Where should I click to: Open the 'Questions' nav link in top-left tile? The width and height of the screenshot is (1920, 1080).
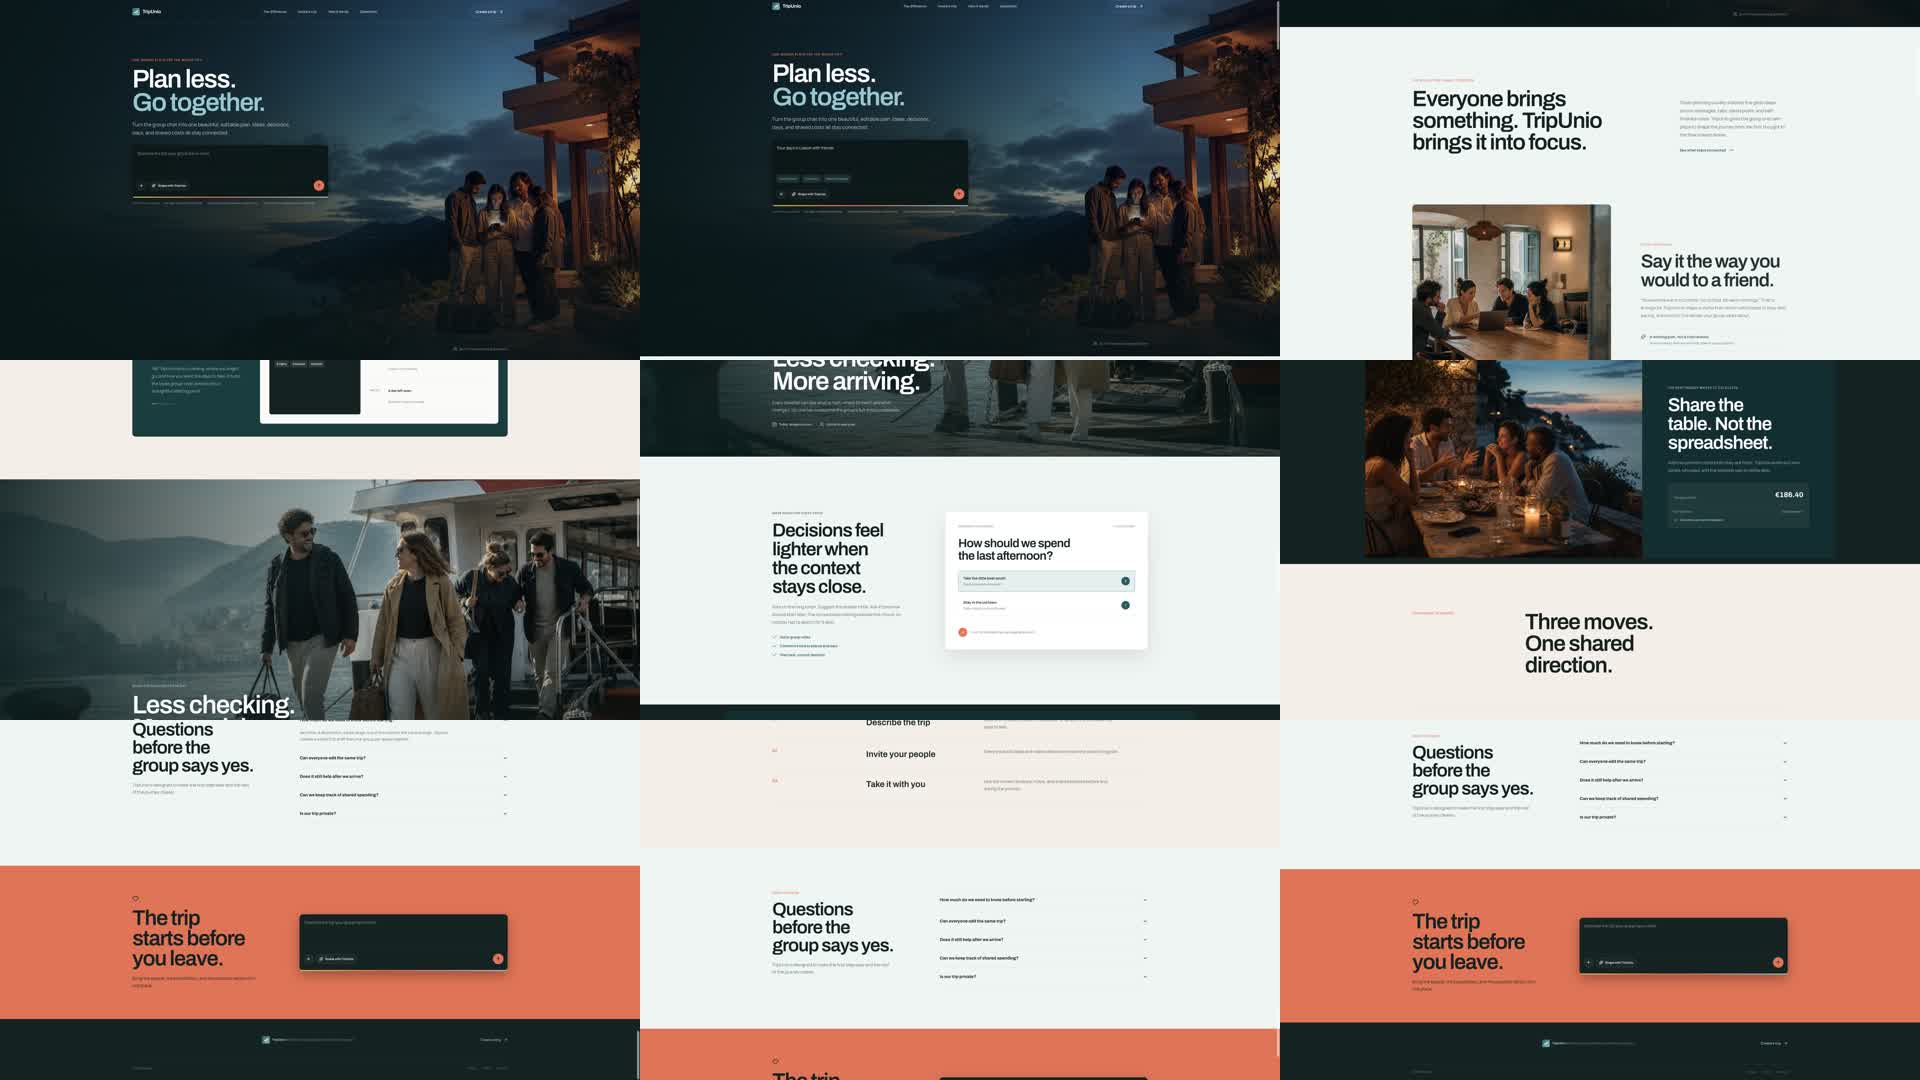point(368,12)
